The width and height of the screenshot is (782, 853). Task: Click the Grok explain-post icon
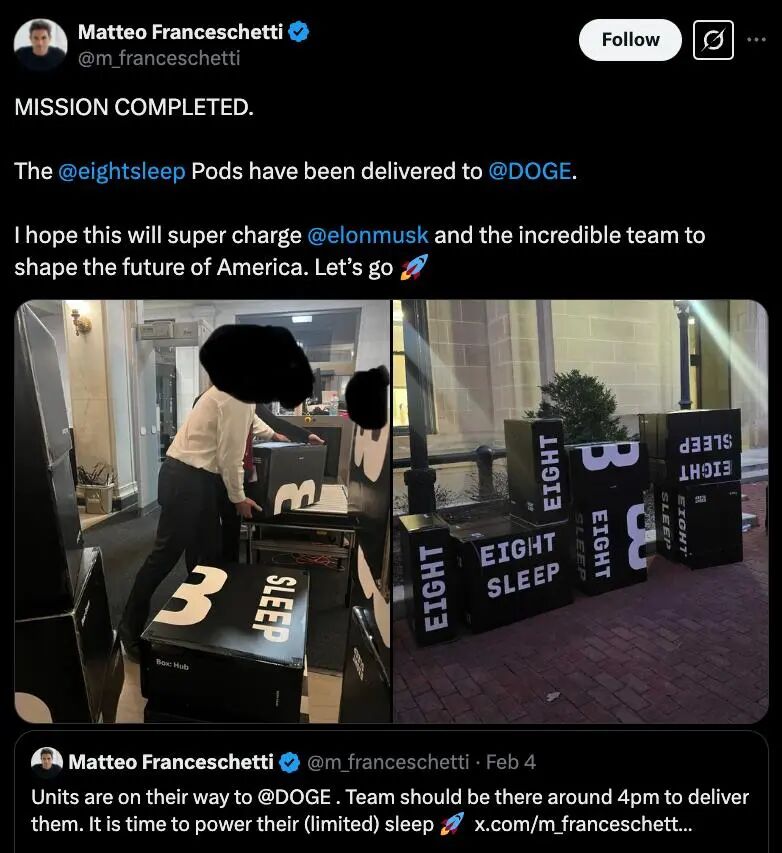[713, 40]
